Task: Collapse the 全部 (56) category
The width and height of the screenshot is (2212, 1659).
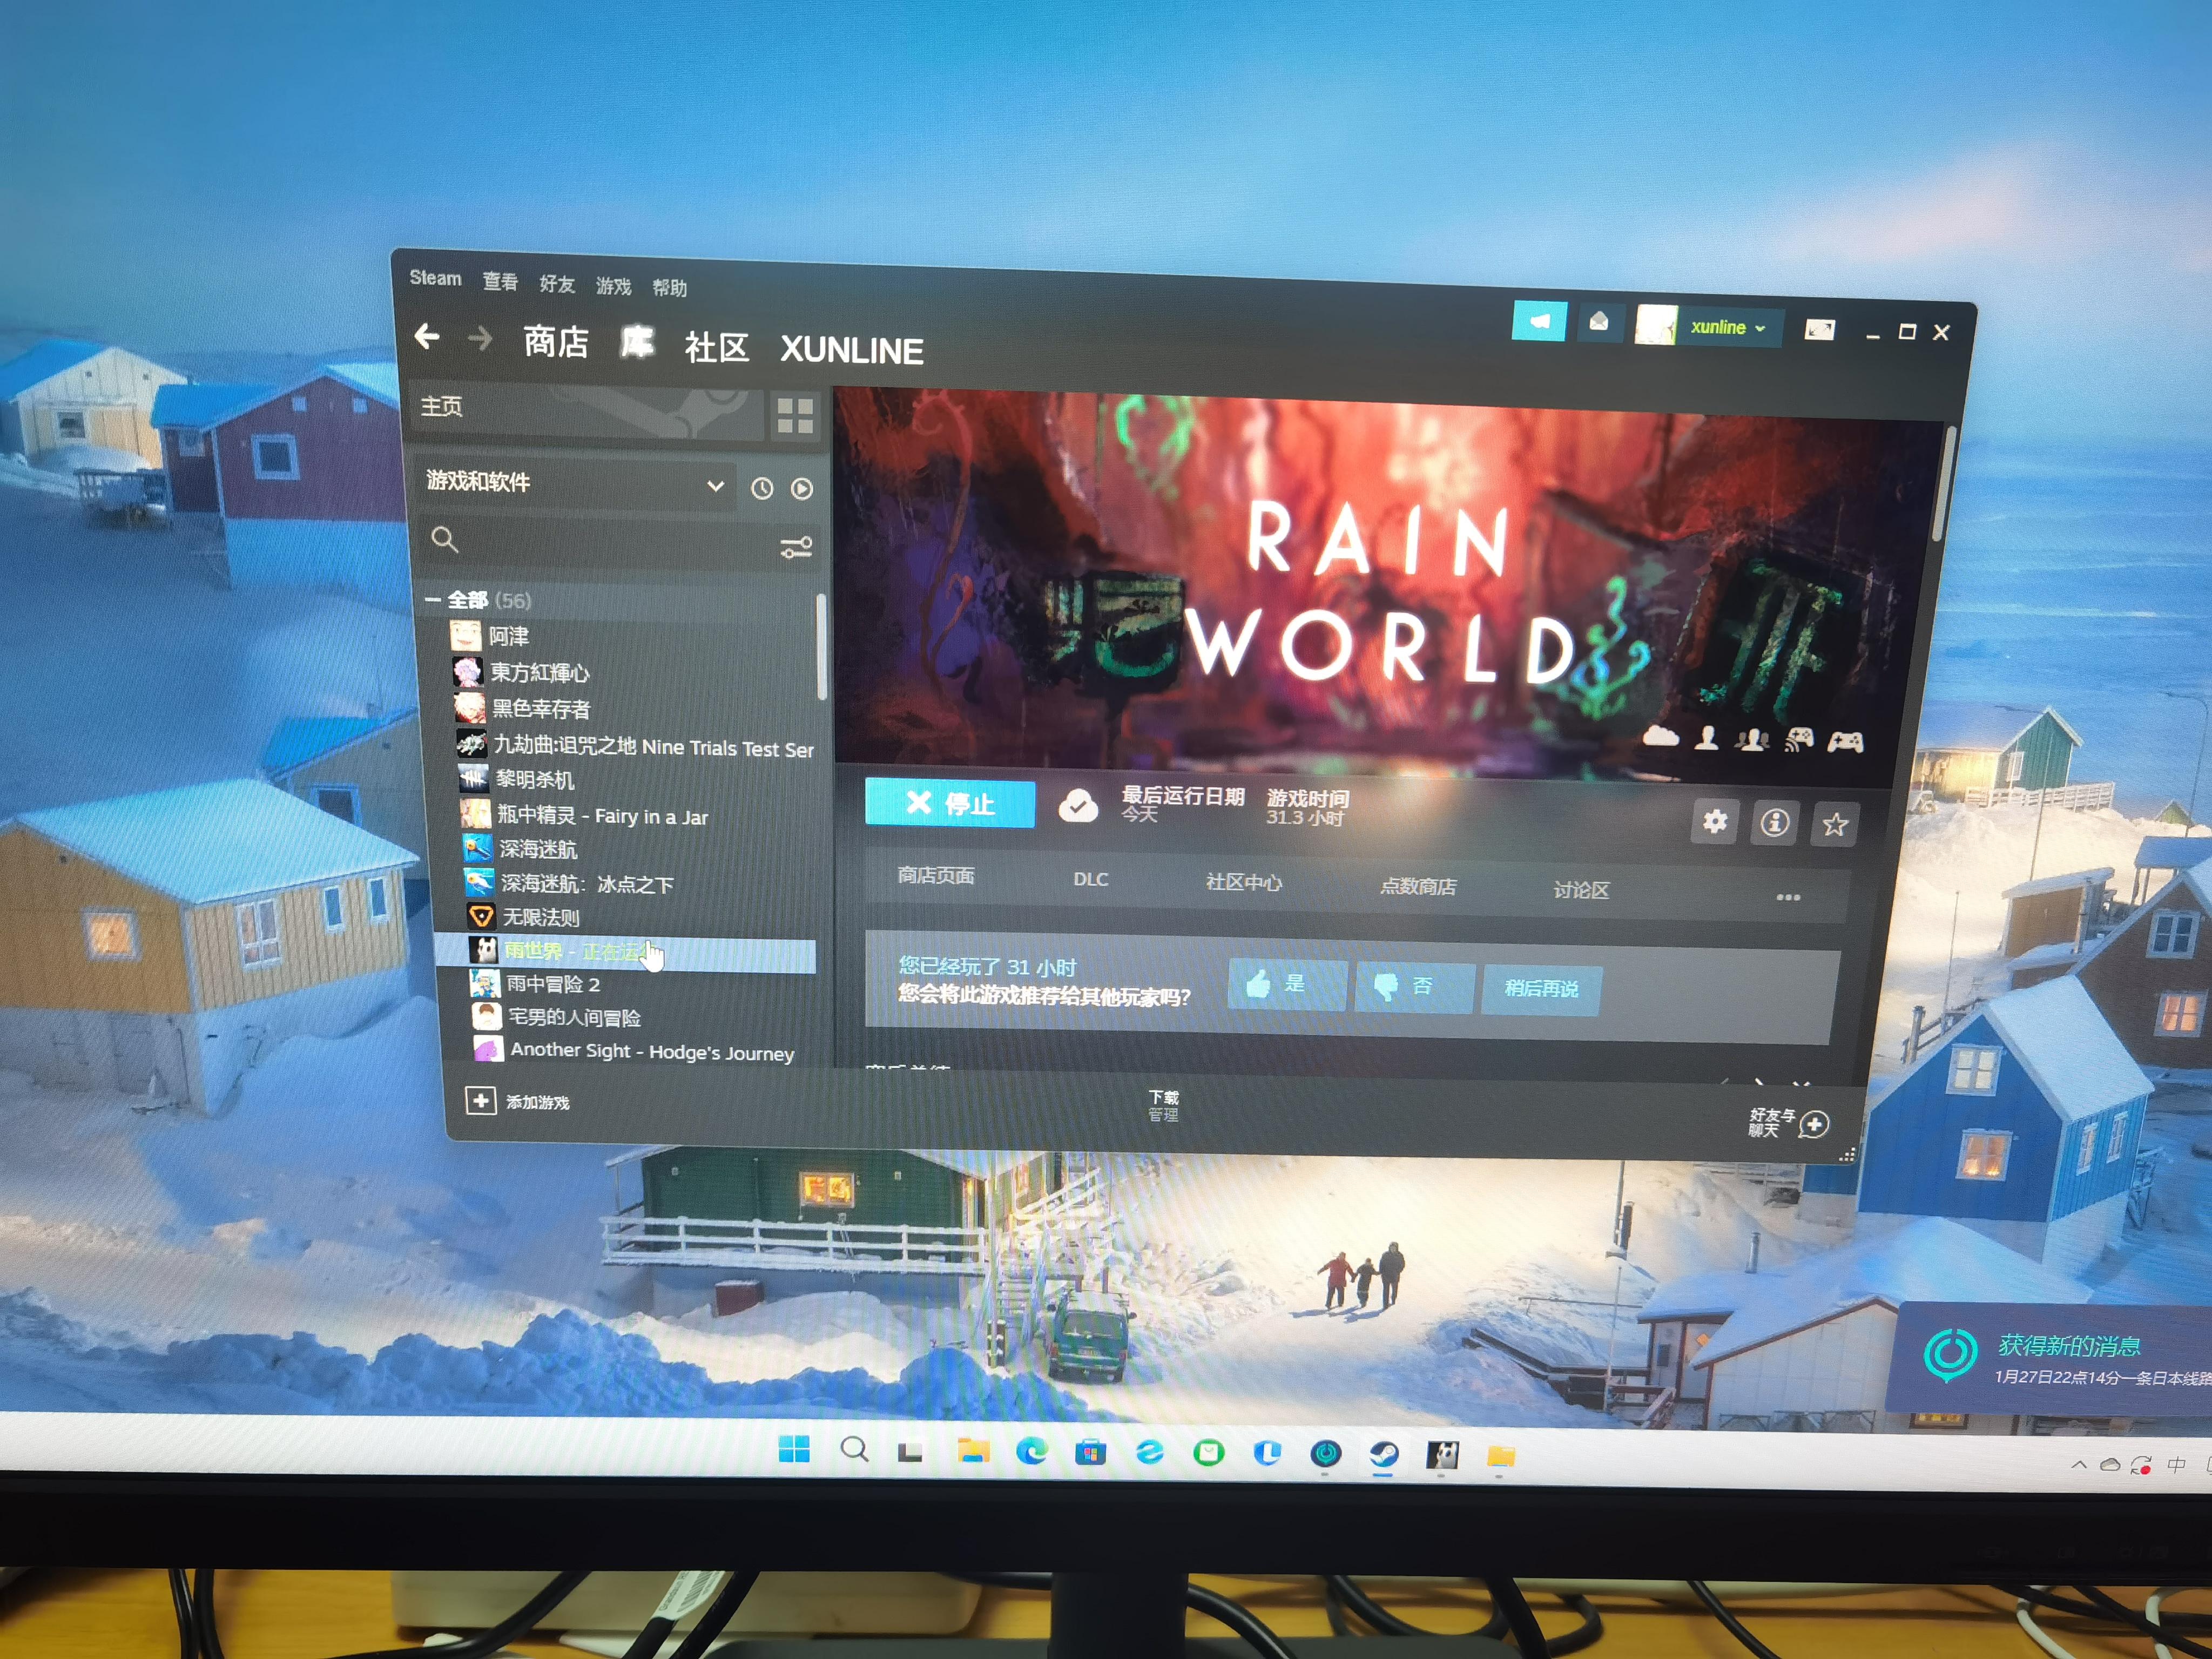Action: pyautogui.click(x=433, y=599)
